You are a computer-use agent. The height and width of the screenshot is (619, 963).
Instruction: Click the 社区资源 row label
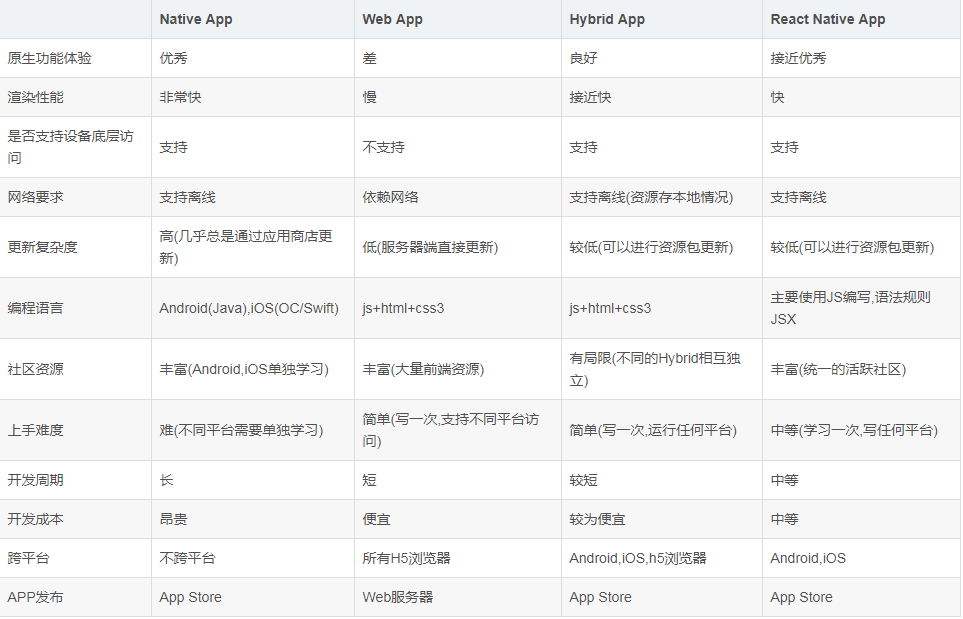pos(36,369)
